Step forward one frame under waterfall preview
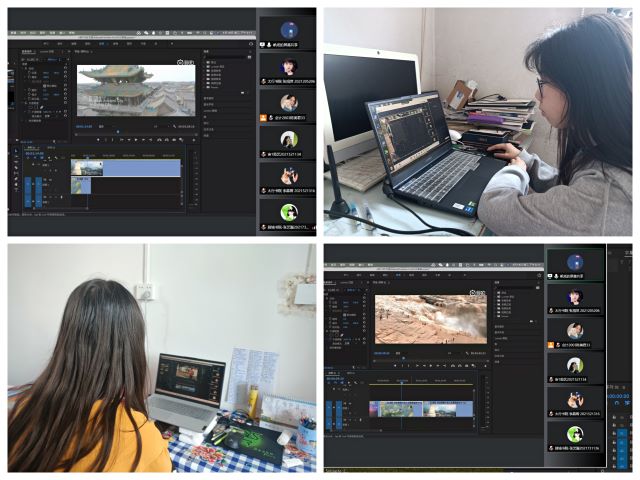 pos(438,366)
